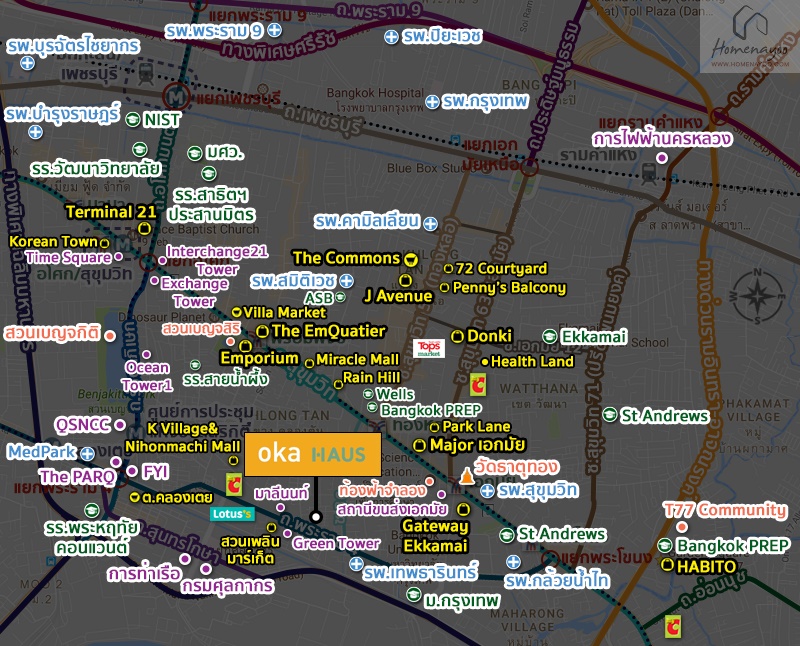Click the Ocean Tower1 label
Screen dimensions: 800x646
click(147, 376)
